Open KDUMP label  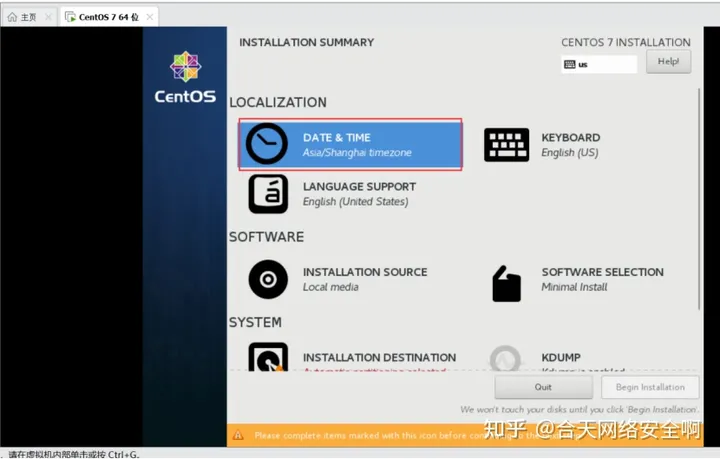coord(561,358)
